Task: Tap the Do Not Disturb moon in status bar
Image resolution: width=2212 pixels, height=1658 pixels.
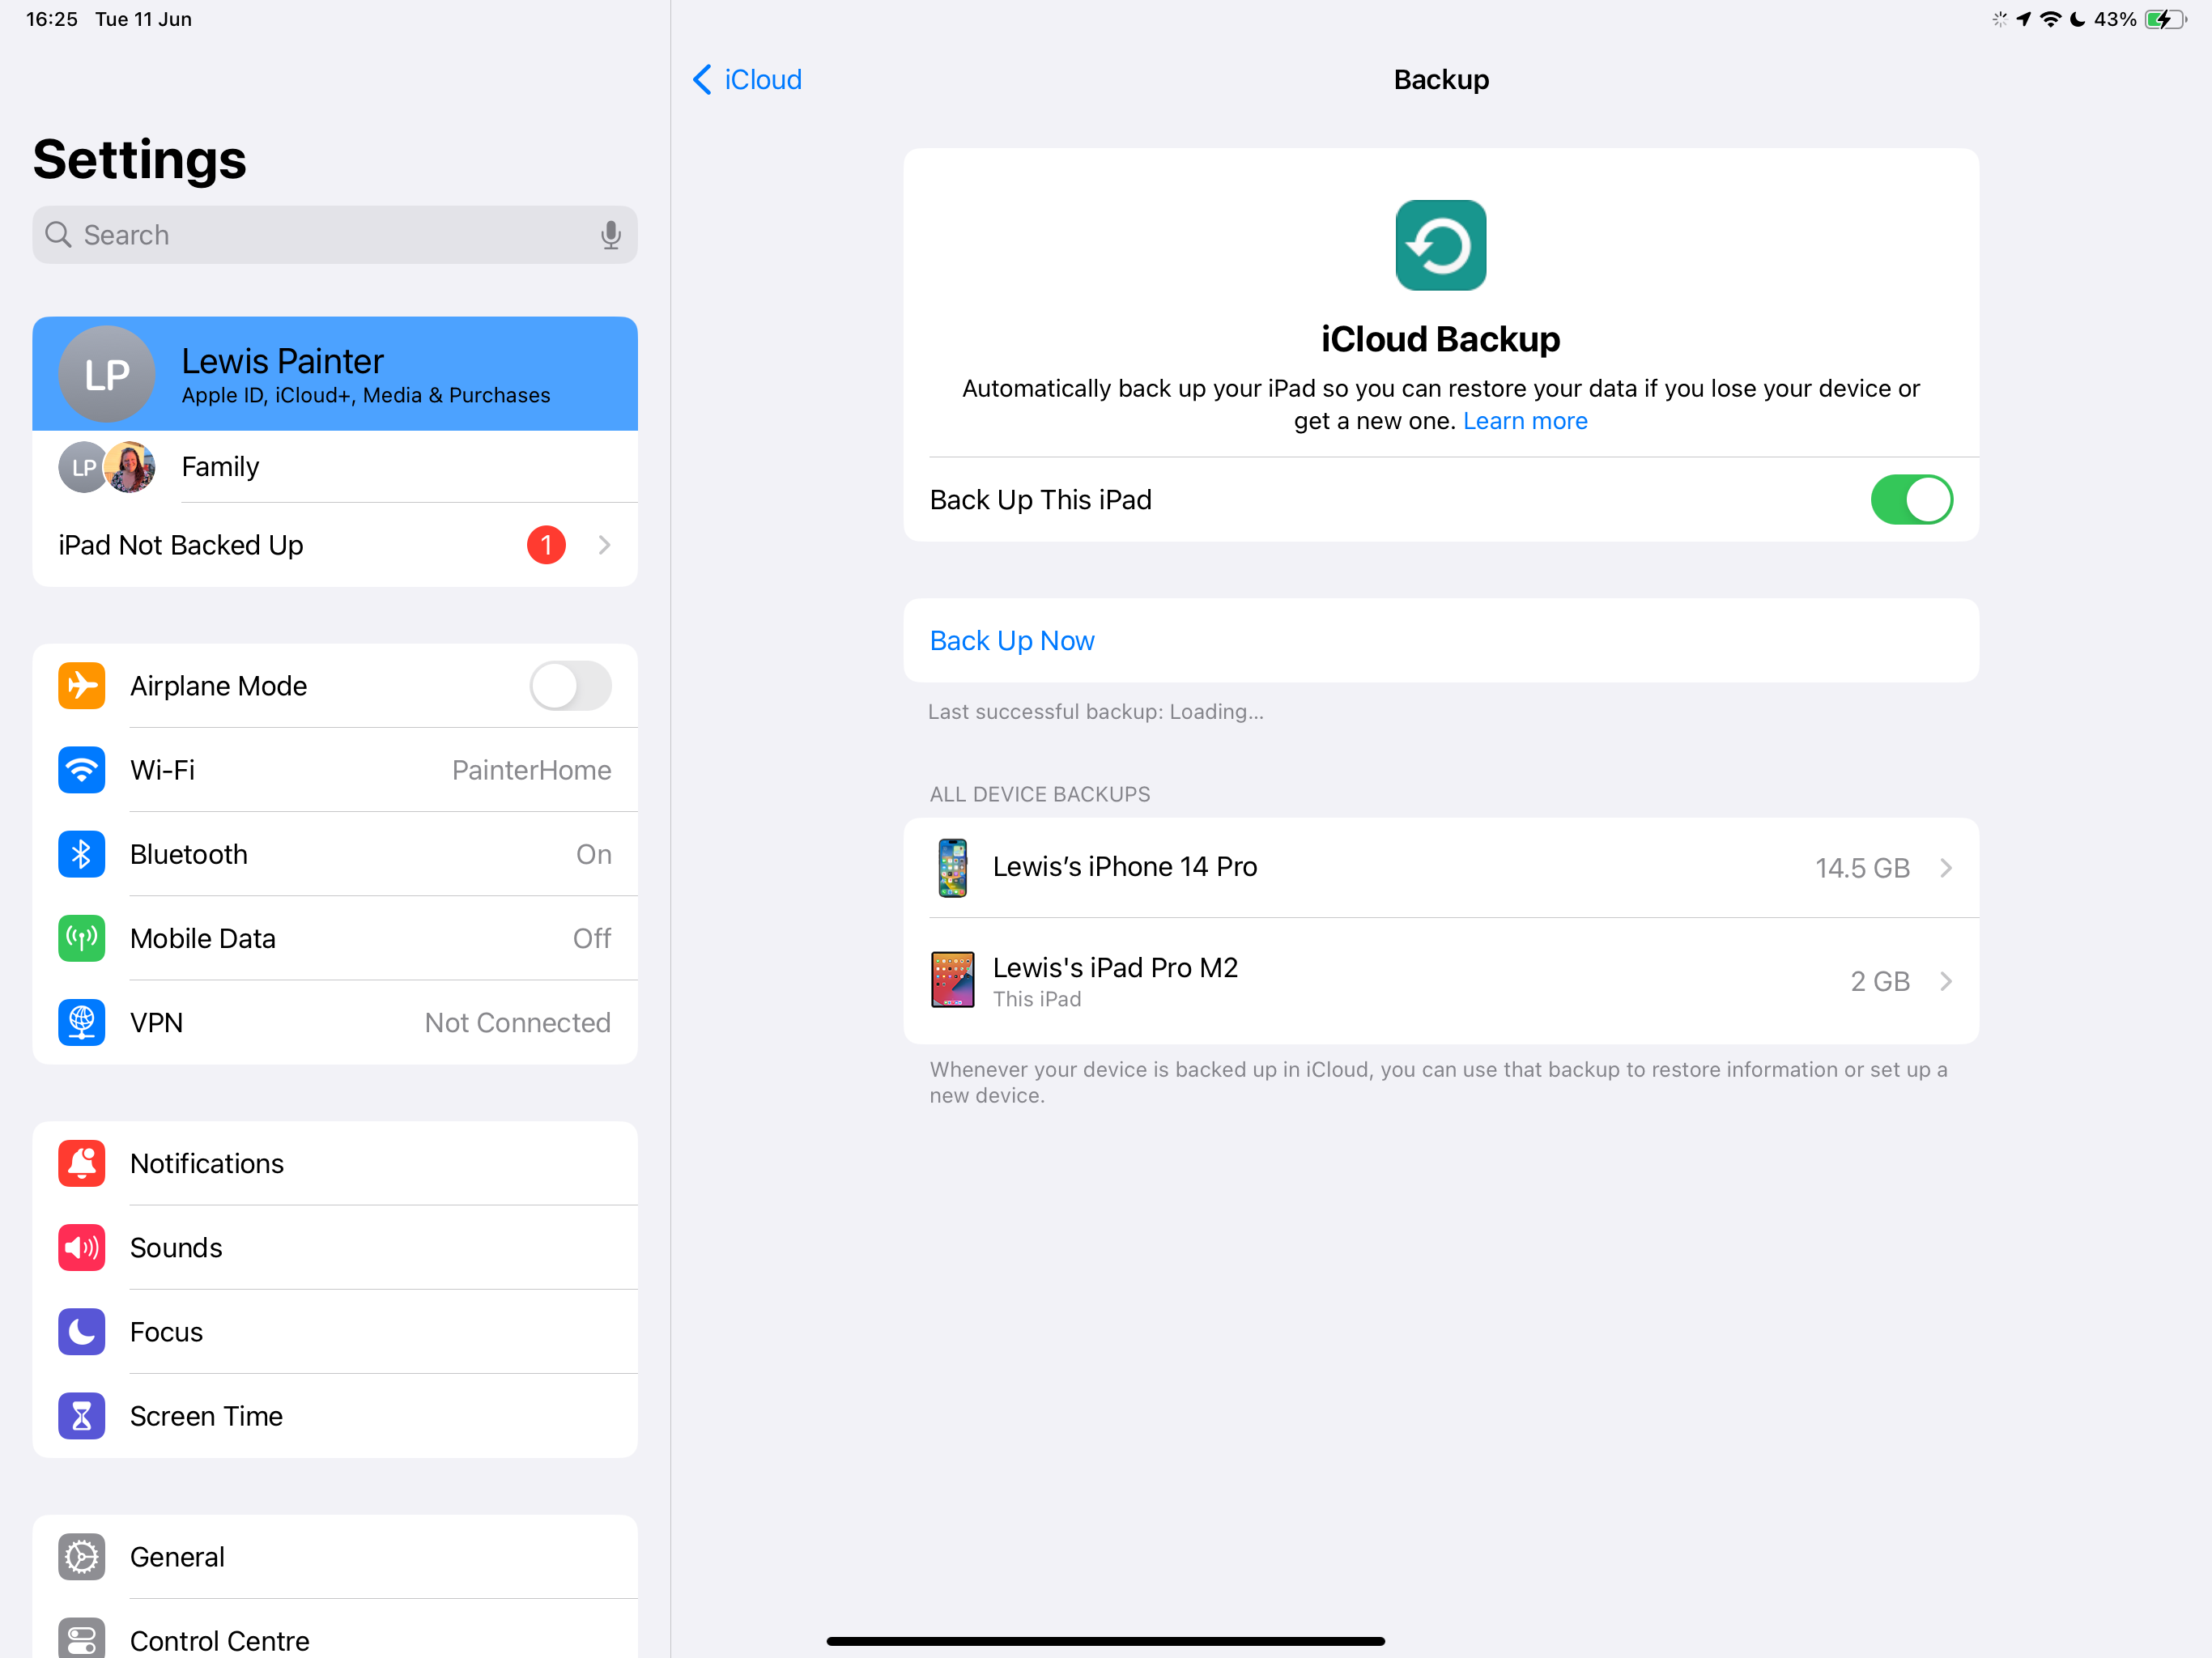Action: click(x=2077, y=19)
